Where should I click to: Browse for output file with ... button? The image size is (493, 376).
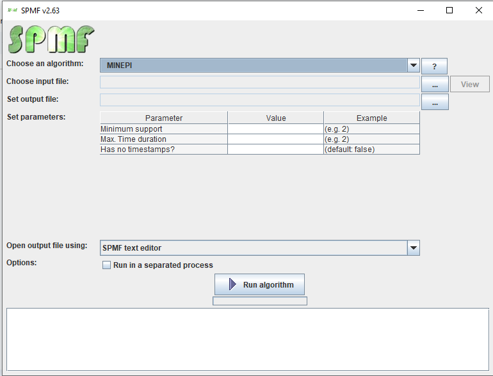click(x=435, y=102)
